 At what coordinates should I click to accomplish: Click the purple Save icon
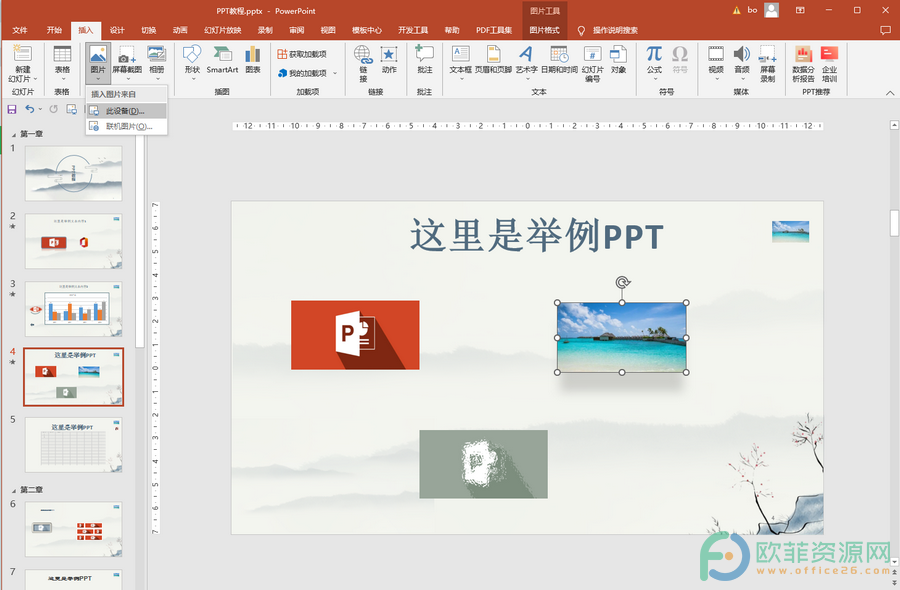click(x=11, y=109)
